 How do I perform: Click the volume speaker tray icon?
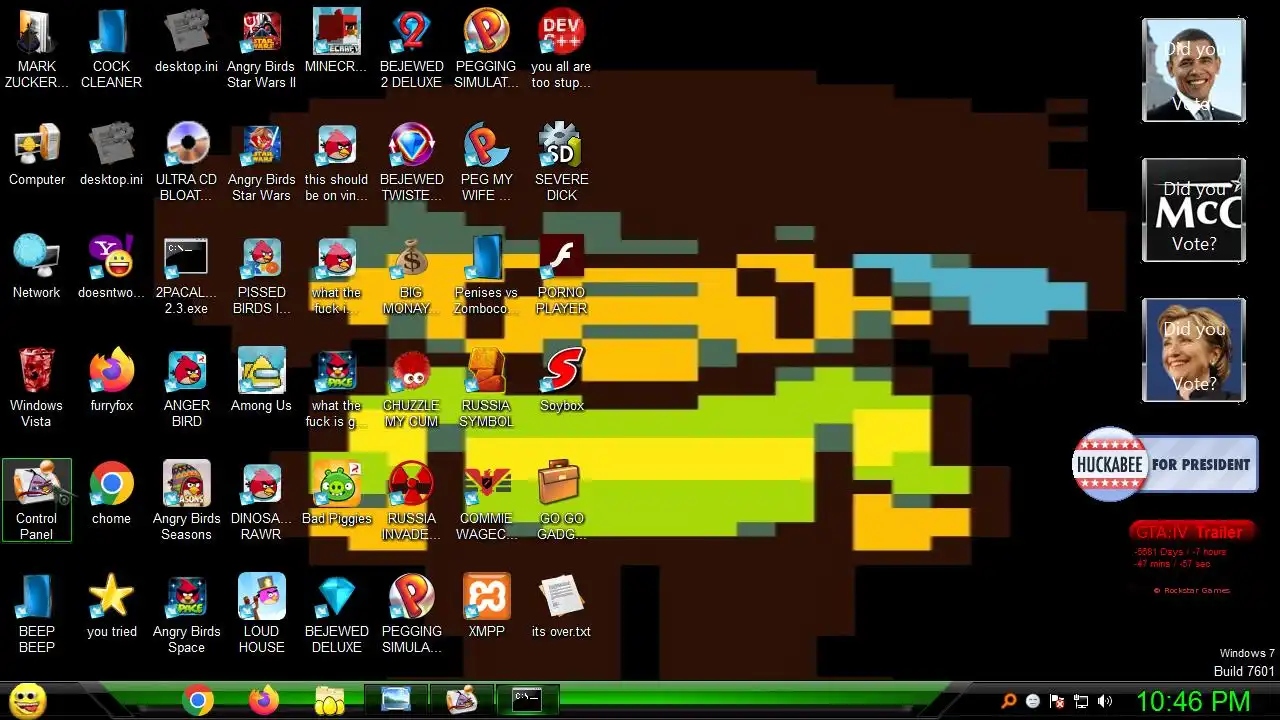1105,702
